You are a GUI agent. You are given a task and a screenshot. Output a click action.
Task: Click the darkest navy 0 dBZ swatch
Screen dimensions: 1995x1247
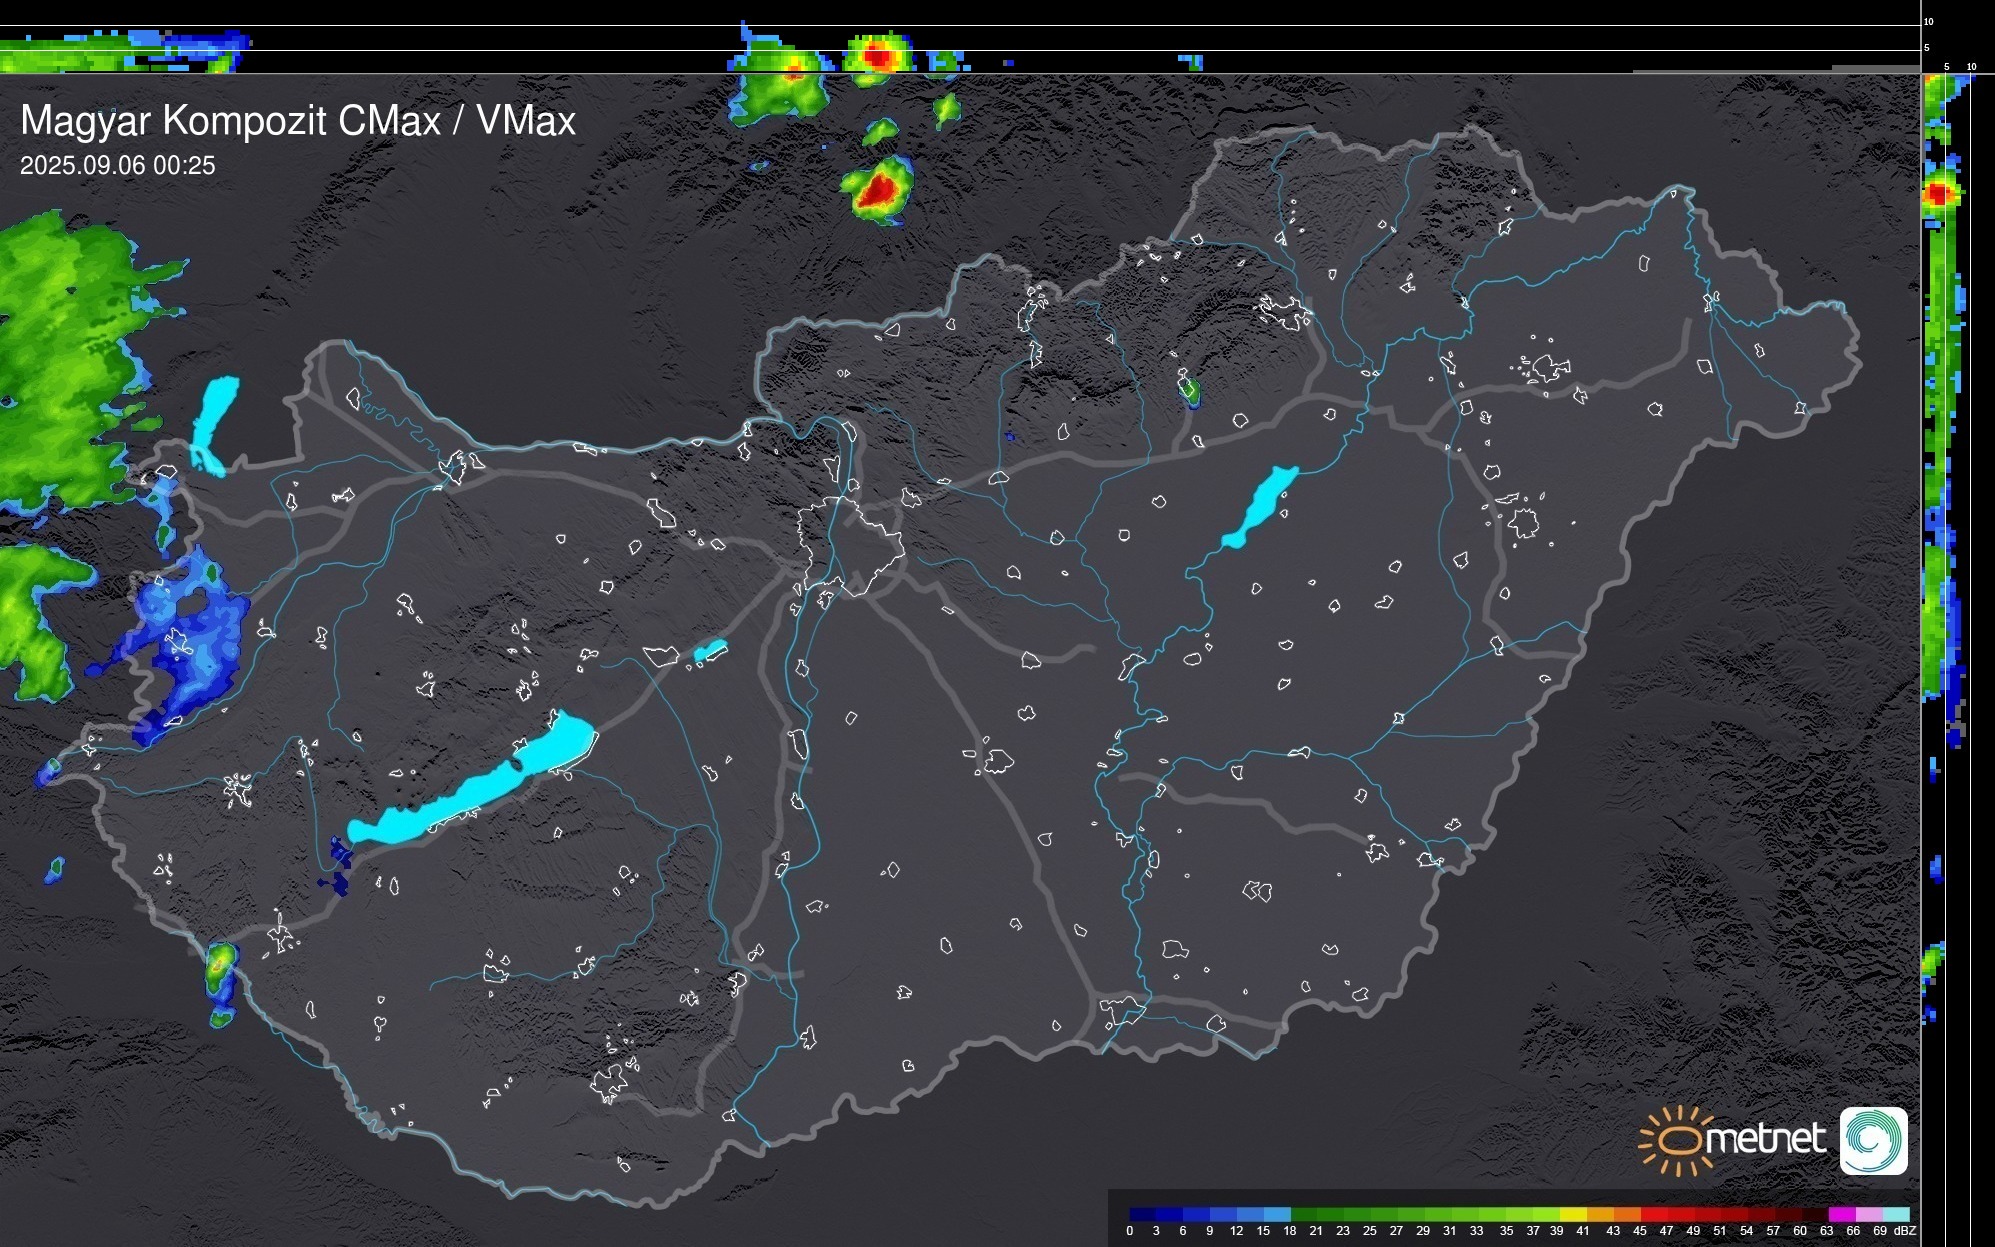pyautogui.click(x=1142, y=1214)
